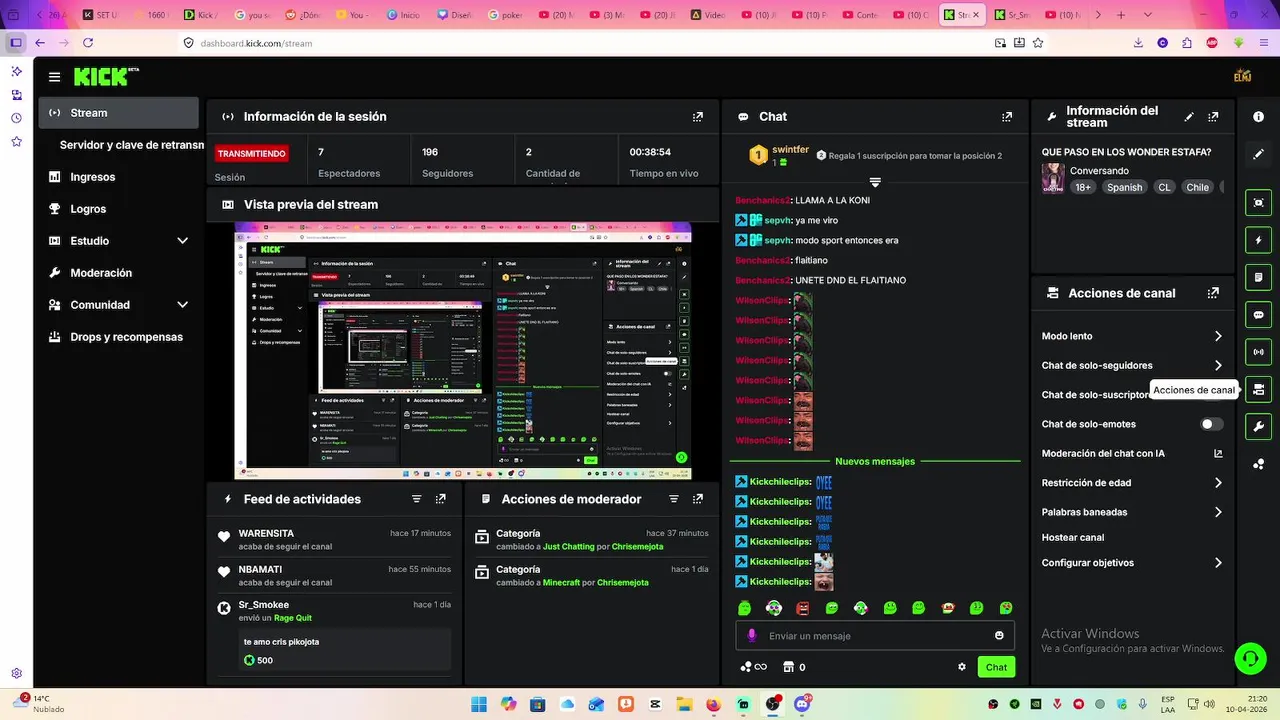This screenshot has height=720, width=1280.
Task: Select swintfer in the leaderboard
Action: 790,150
